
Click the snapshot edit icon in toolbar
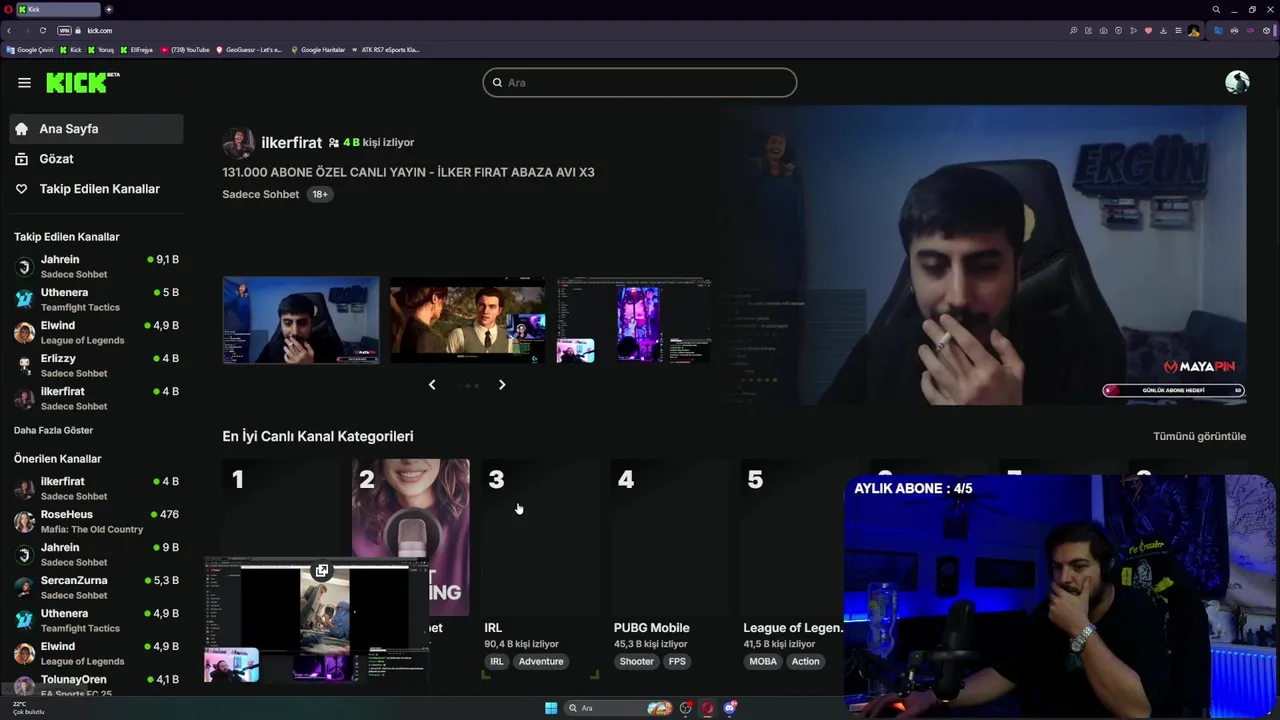pos(1089,30)
